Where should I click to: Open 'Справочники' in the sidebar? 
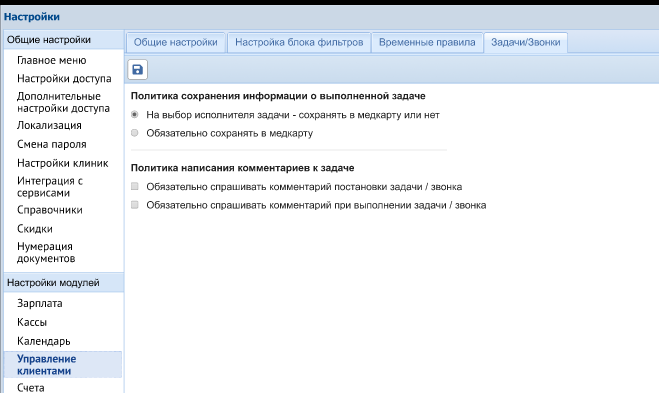pos(50,210)
